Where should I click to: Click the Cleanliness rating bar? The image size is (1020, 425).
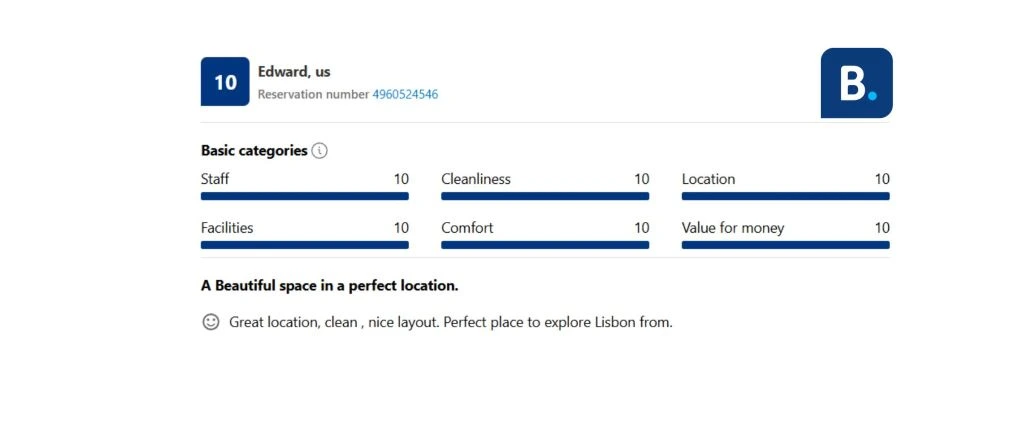tap(545, 196)
